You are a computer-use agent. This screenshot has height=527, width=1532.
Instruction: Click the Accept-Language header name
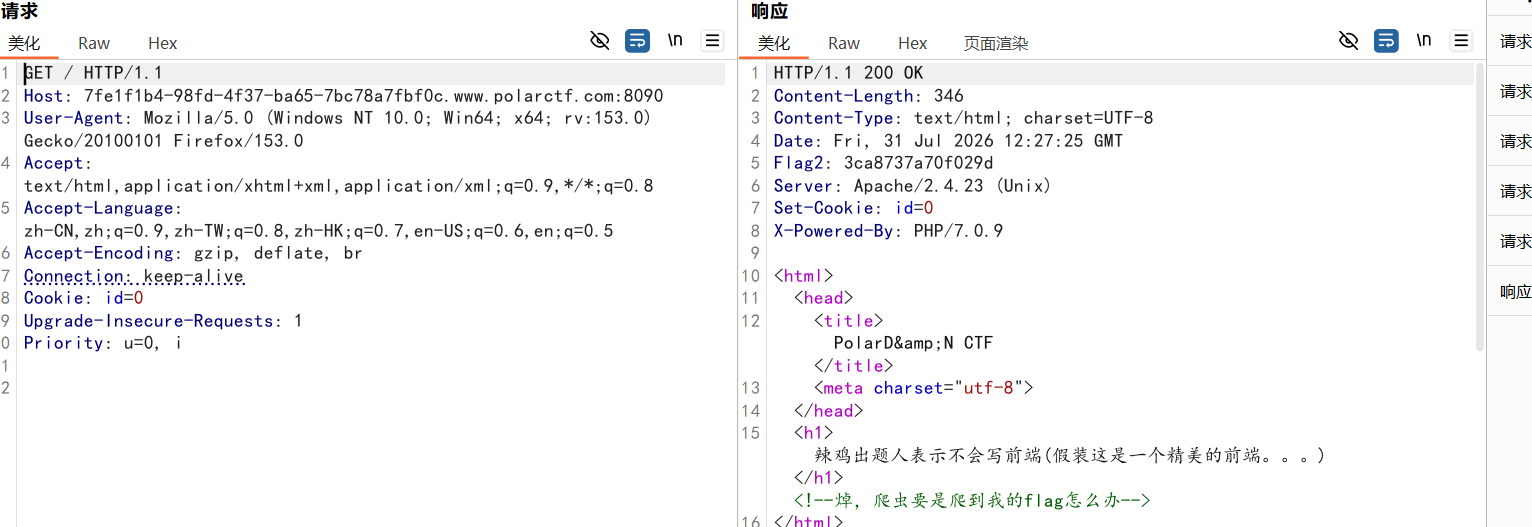[103, 208]
